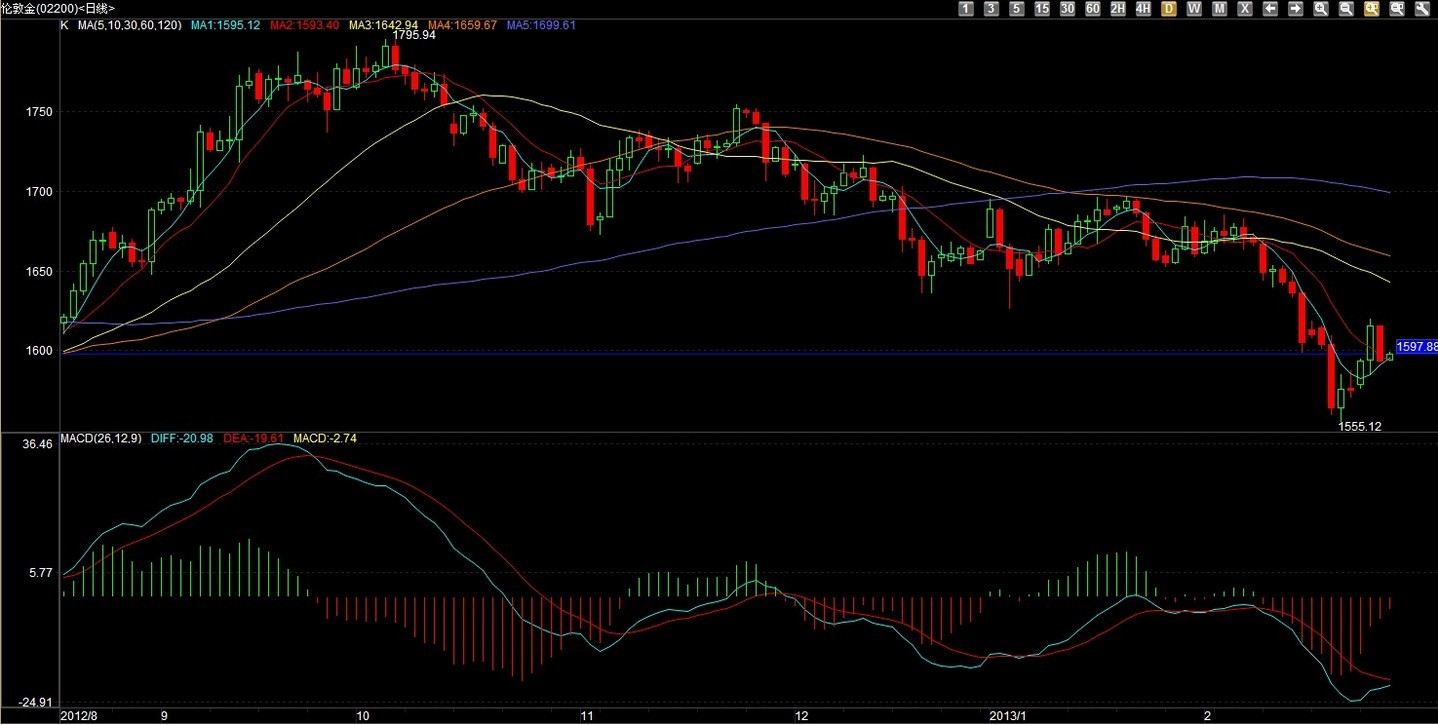Click the 2012/8 date label
Viewport: 1438px width, 725px height.
click(x=79, y=717)
